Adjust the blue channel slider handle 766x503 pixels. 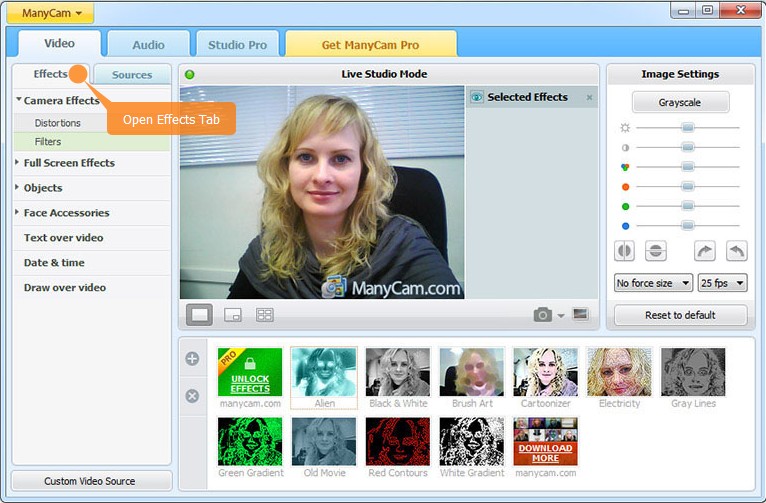pyautogui.click(x=688, y=225)
